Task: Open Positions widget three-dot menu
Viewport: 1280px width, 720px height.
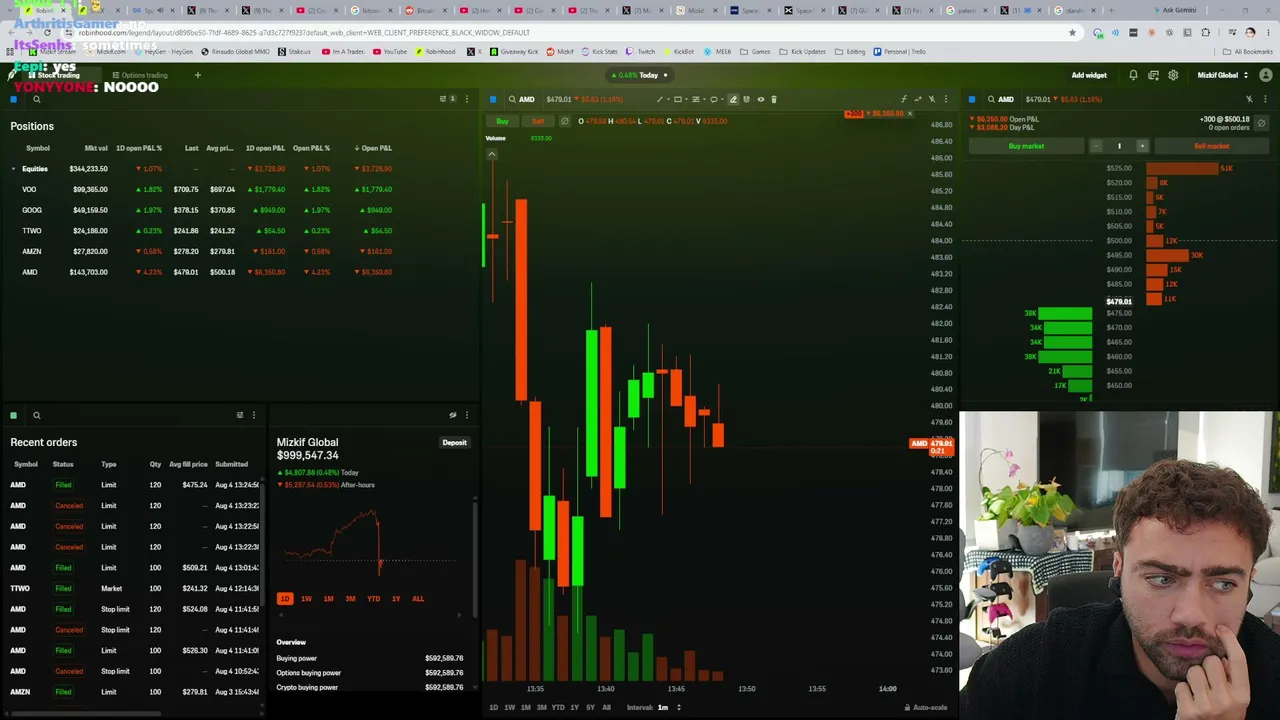Action: point(466,99)
